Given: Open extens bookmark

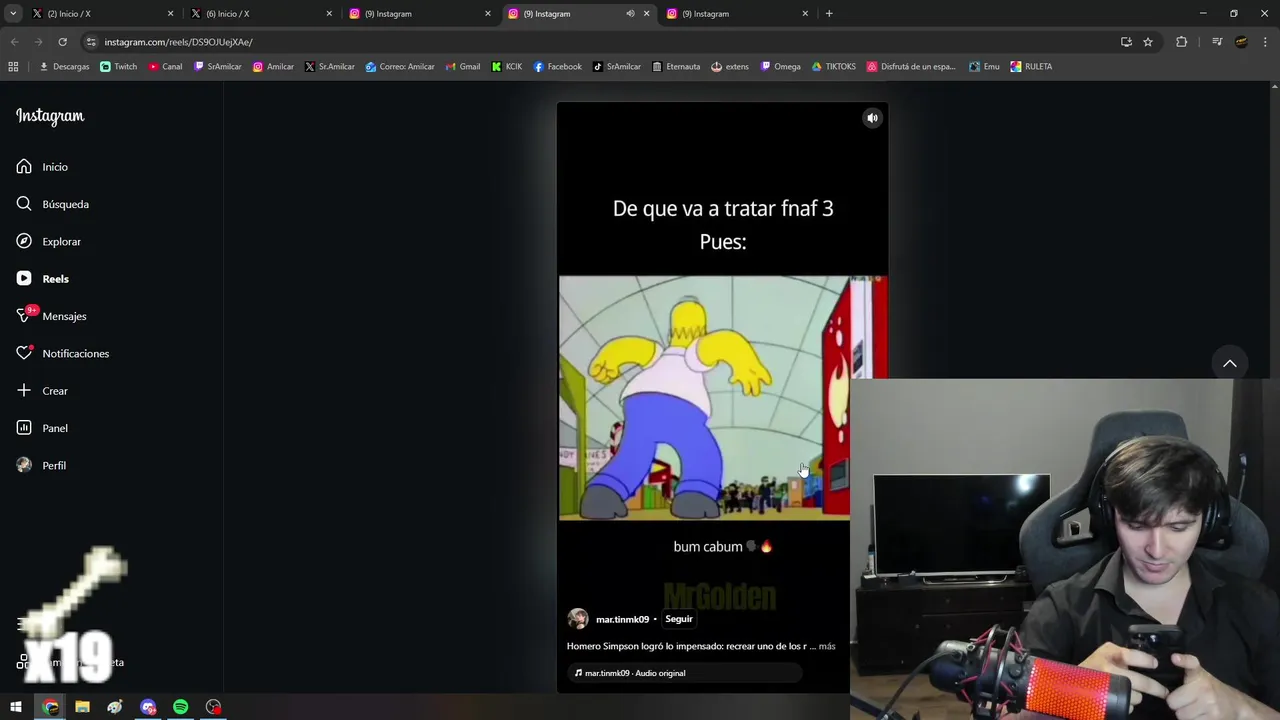Looking at the screenshot, I should pos(730,67).
